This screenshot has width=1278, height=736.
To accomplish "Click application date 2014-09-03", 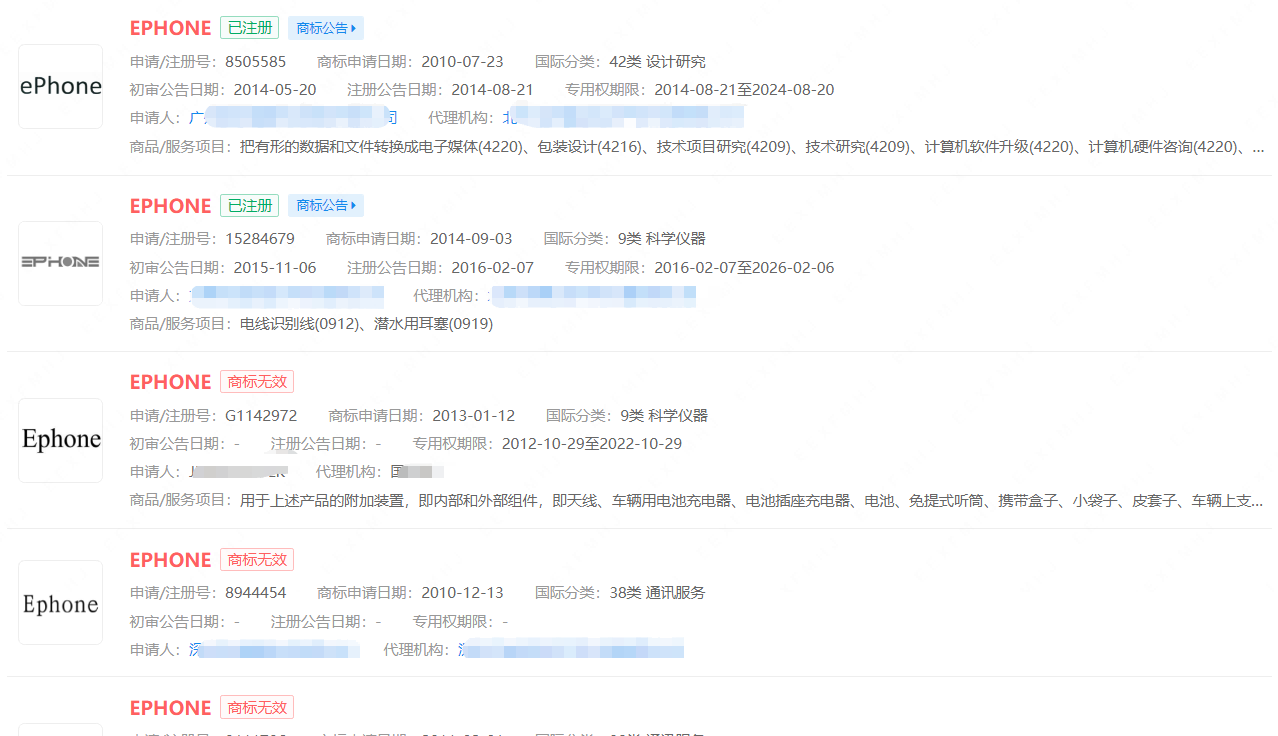I will pos(471,239).
